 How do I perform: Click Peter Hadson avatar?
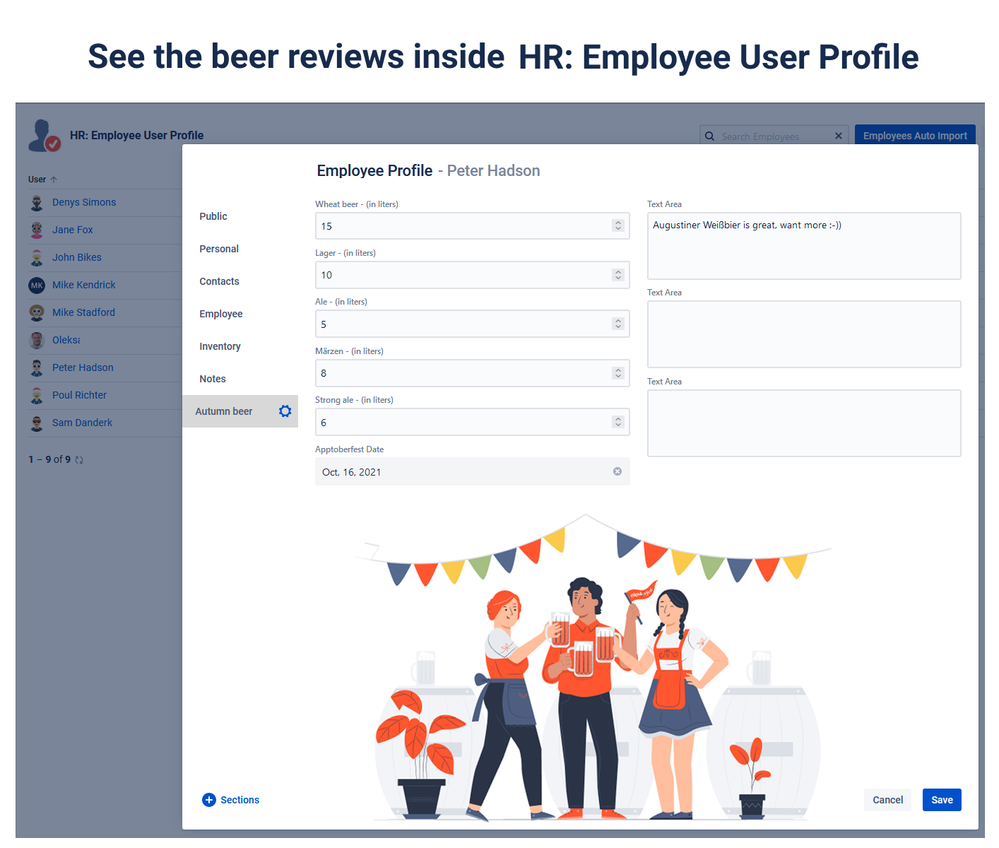37,368
